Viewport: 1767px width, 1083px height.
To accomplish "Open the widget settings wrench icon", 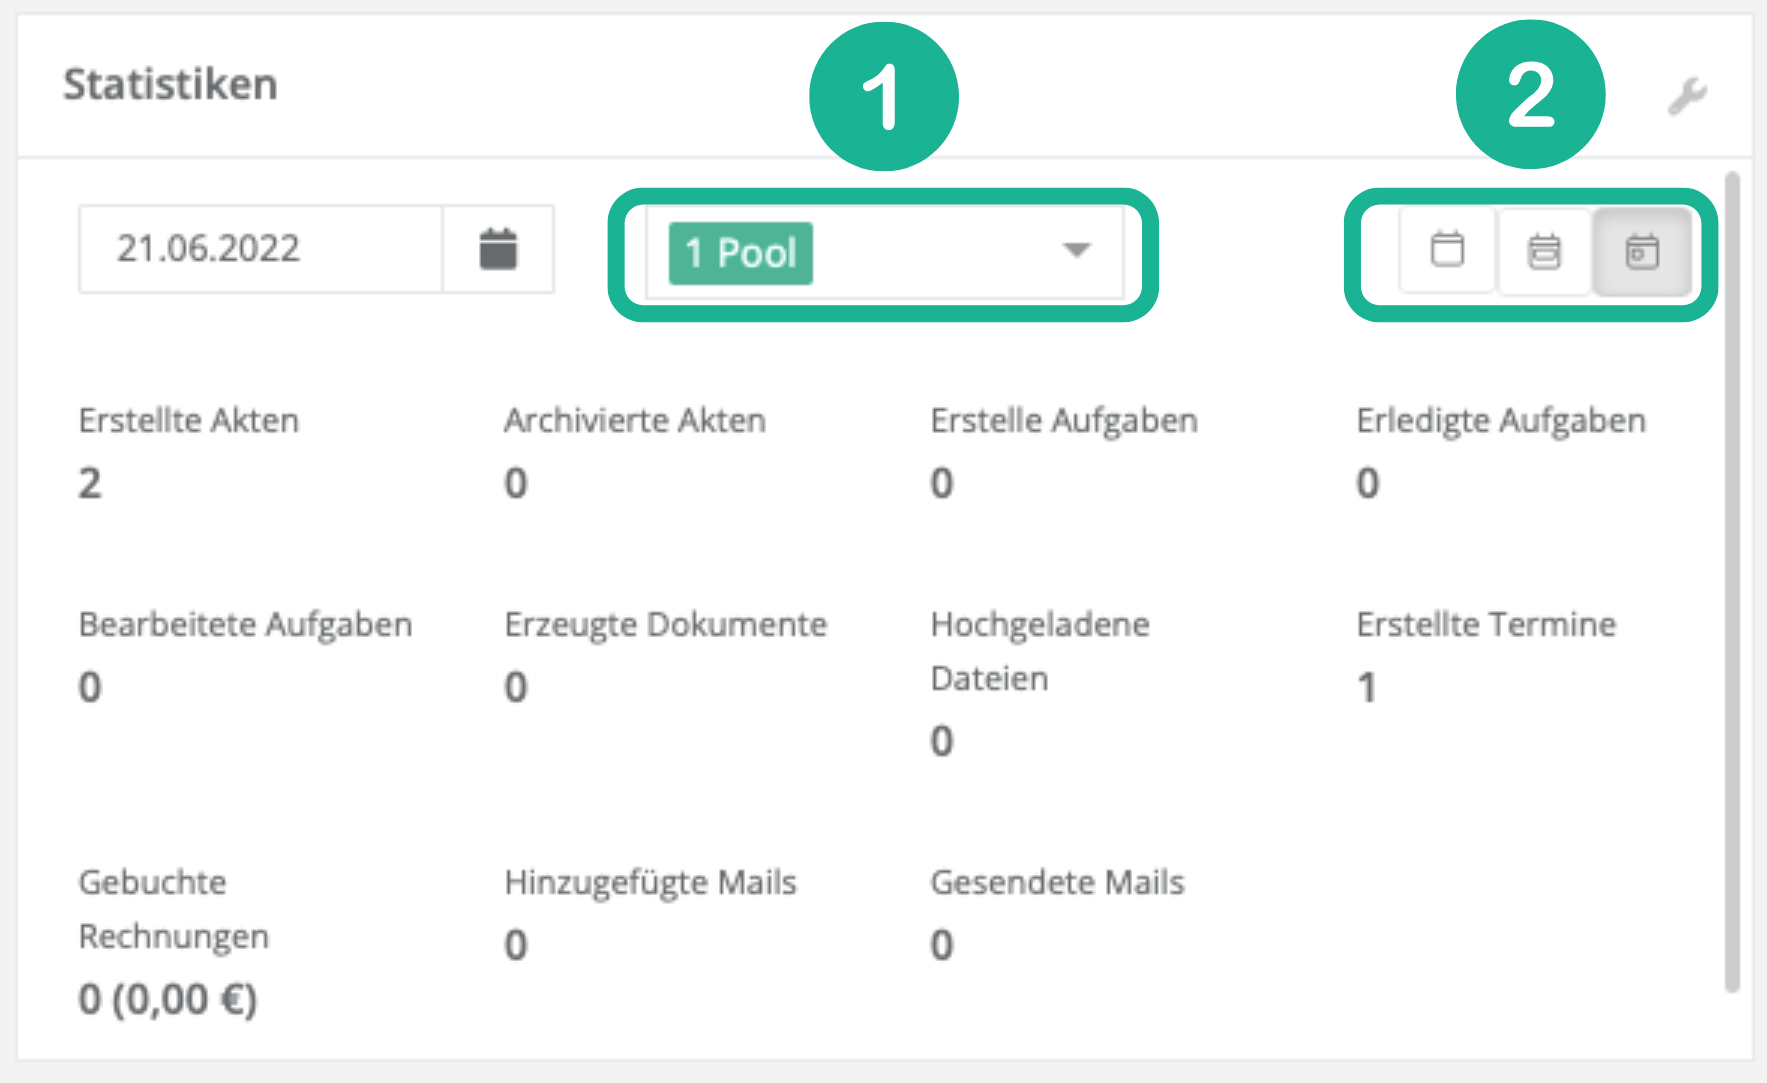I will tap(1686, 97).
